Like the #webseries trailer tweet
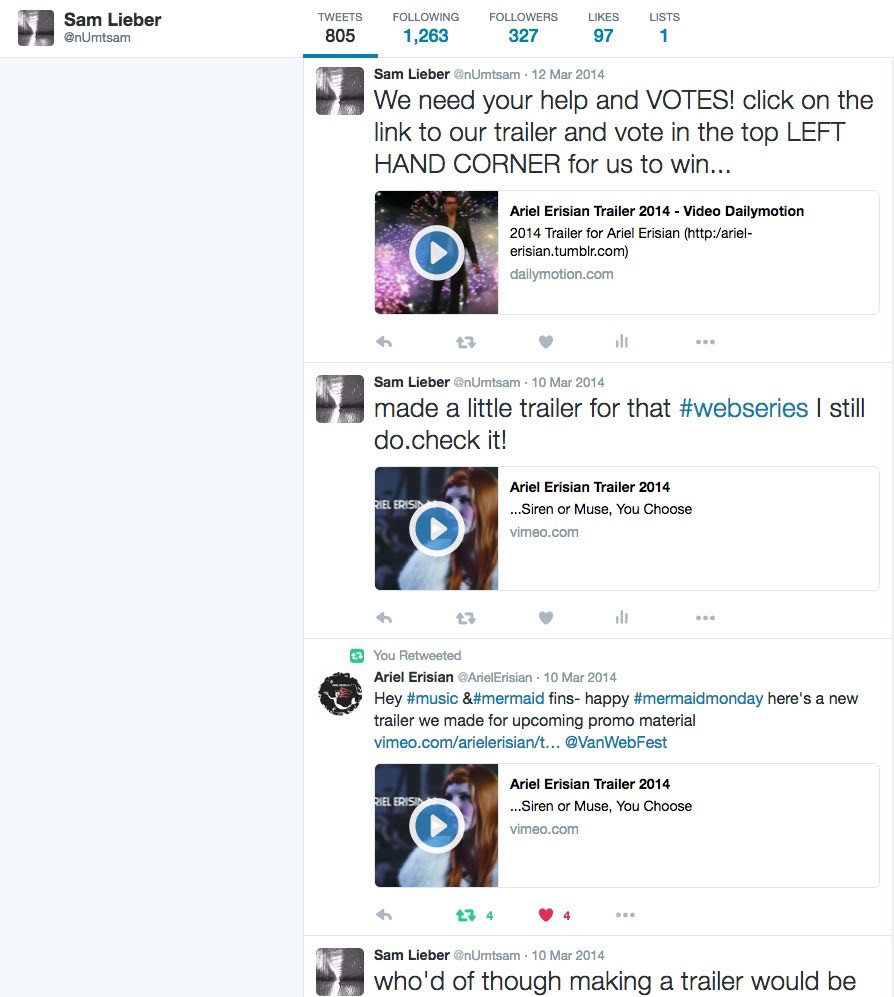894x997 pixels. pos(546,618)
